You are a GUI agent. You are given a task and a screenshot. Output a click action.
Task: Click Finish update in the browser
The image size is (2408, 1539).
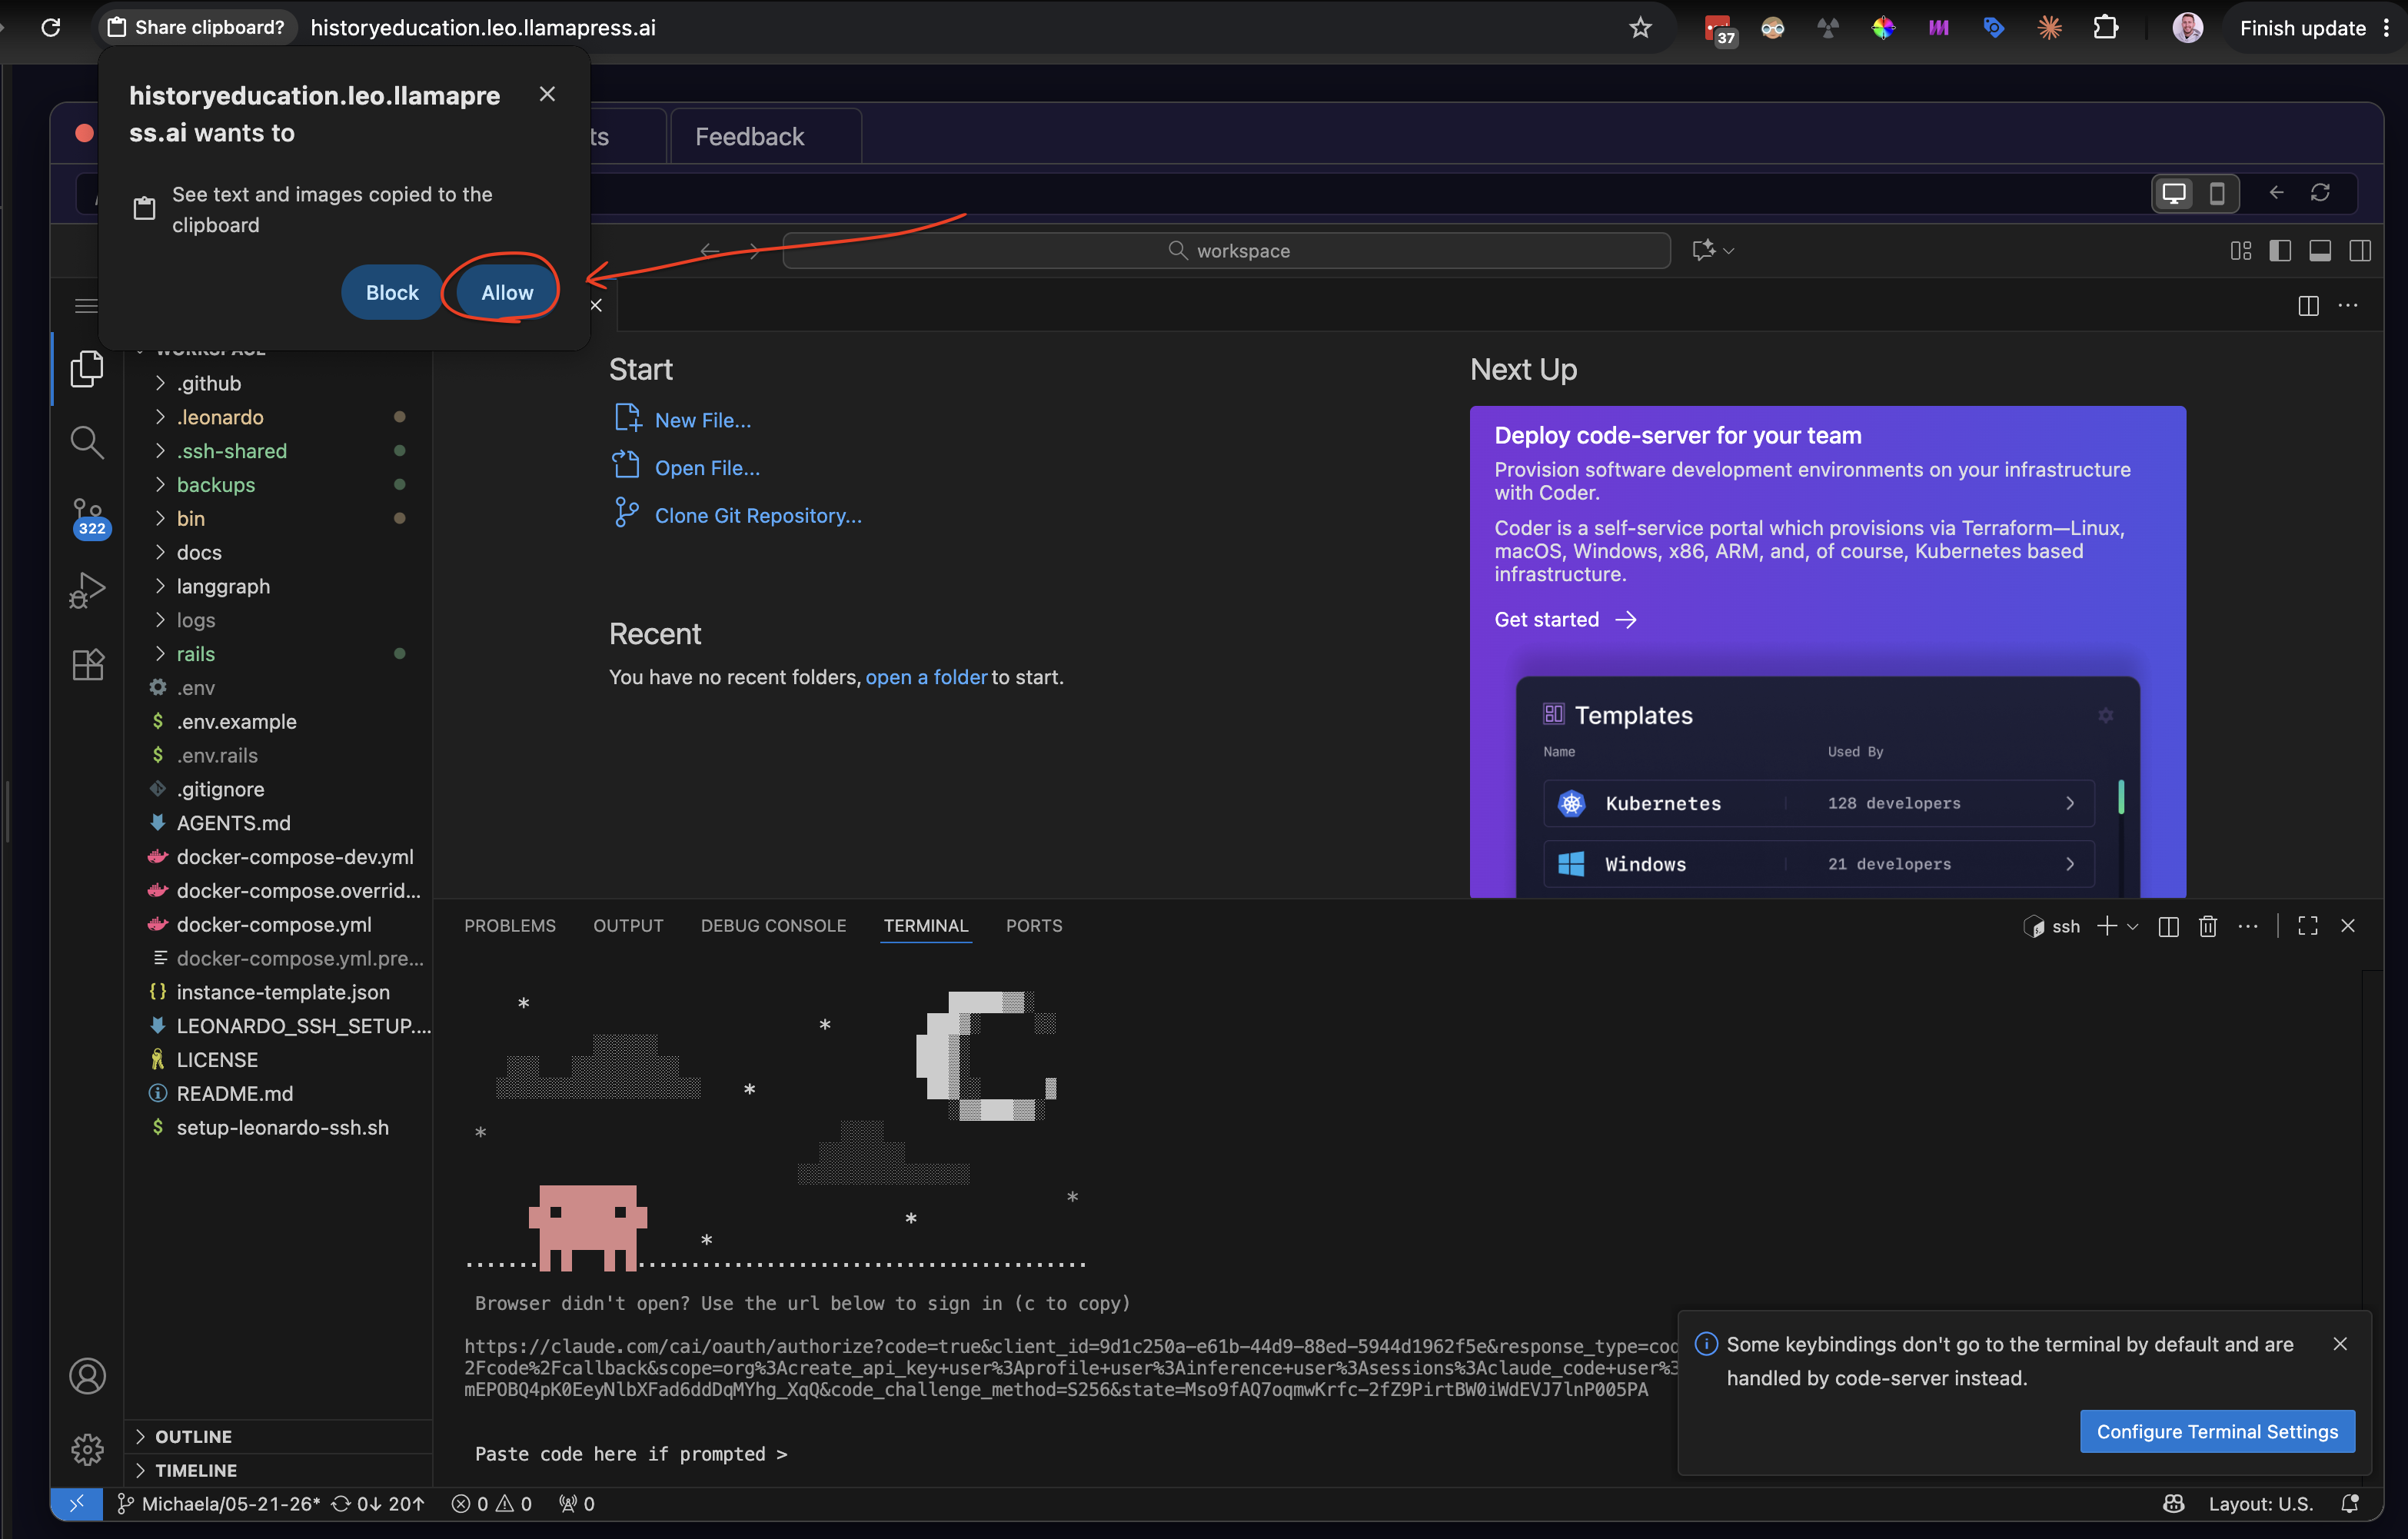tap(2302, 28)
